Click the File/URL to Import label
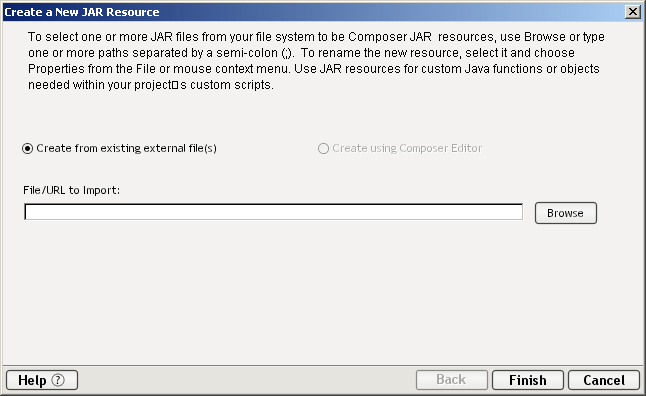646x396 pixels. pos(72,190)
